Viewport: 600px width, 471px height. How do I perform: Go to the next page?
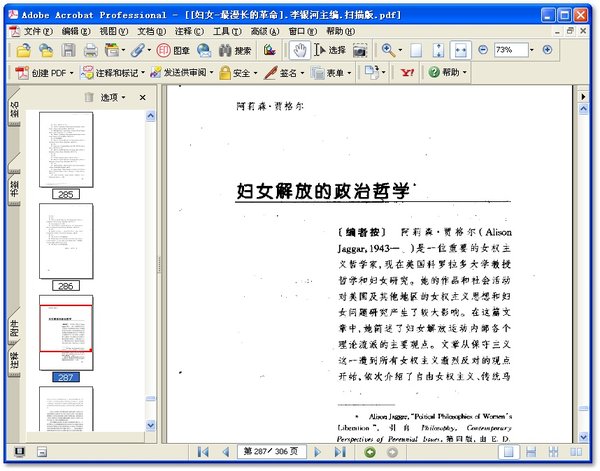point(317,453)
